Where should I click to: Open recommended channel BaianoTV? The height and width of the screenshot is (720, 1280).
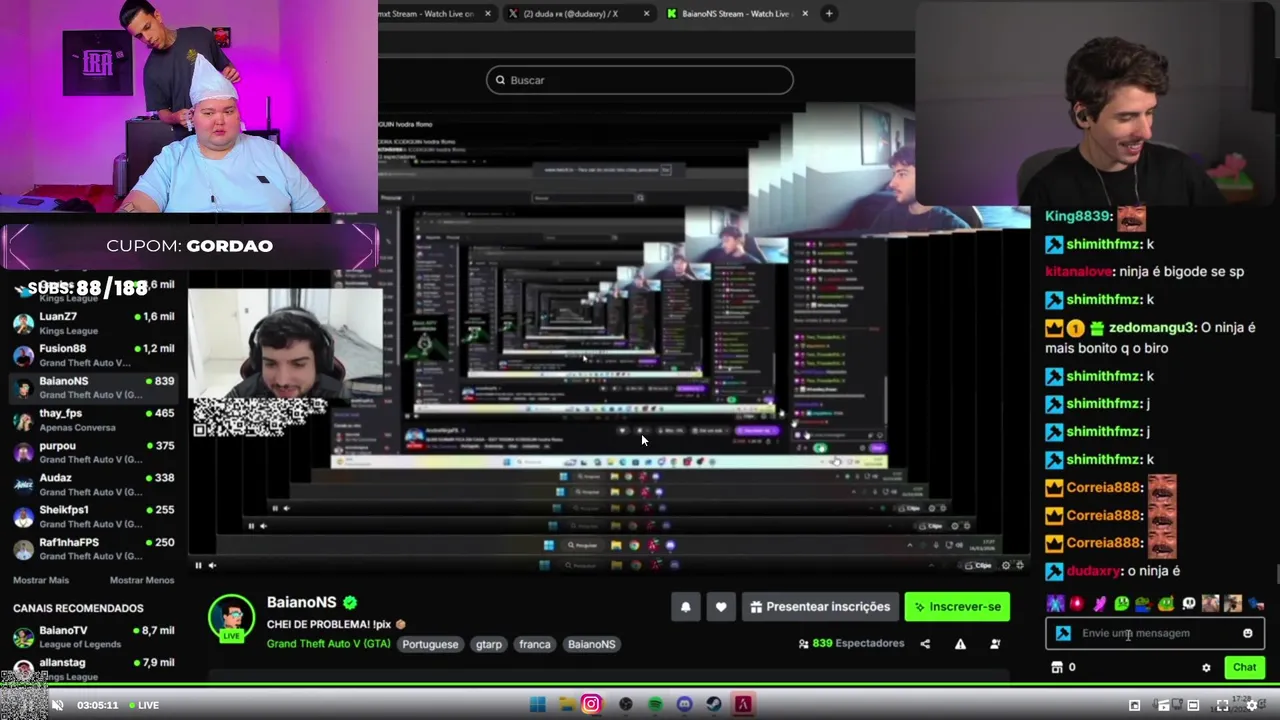(94, 637)
